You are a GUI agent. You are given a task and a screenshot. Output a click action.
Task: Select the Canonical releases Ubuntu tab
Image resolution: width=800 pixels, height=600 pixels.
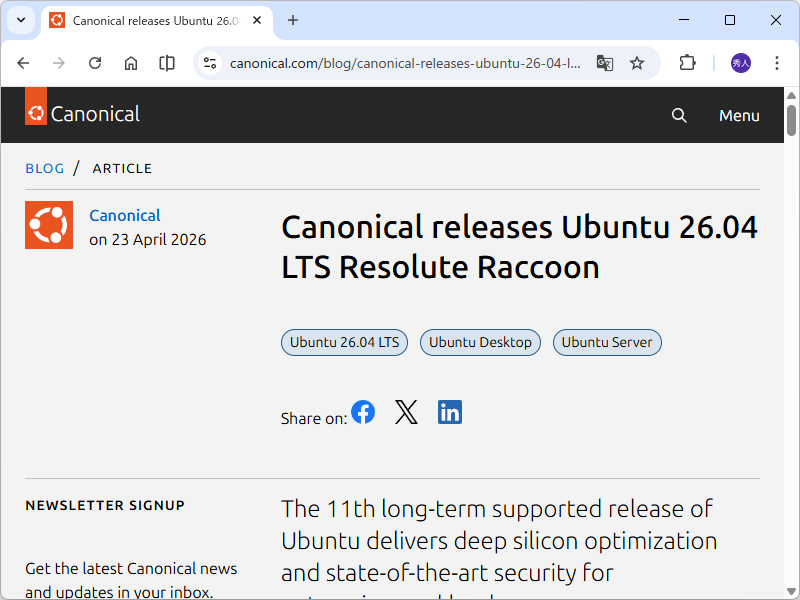[x=150, y=20]
